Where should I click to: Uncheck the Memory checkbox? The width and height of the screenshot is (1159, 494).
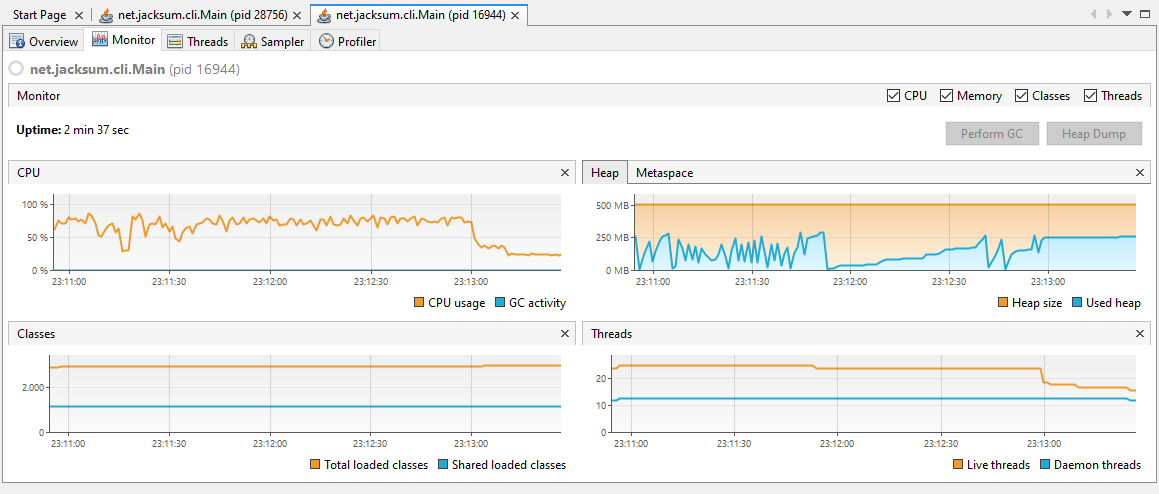[946, 95]
